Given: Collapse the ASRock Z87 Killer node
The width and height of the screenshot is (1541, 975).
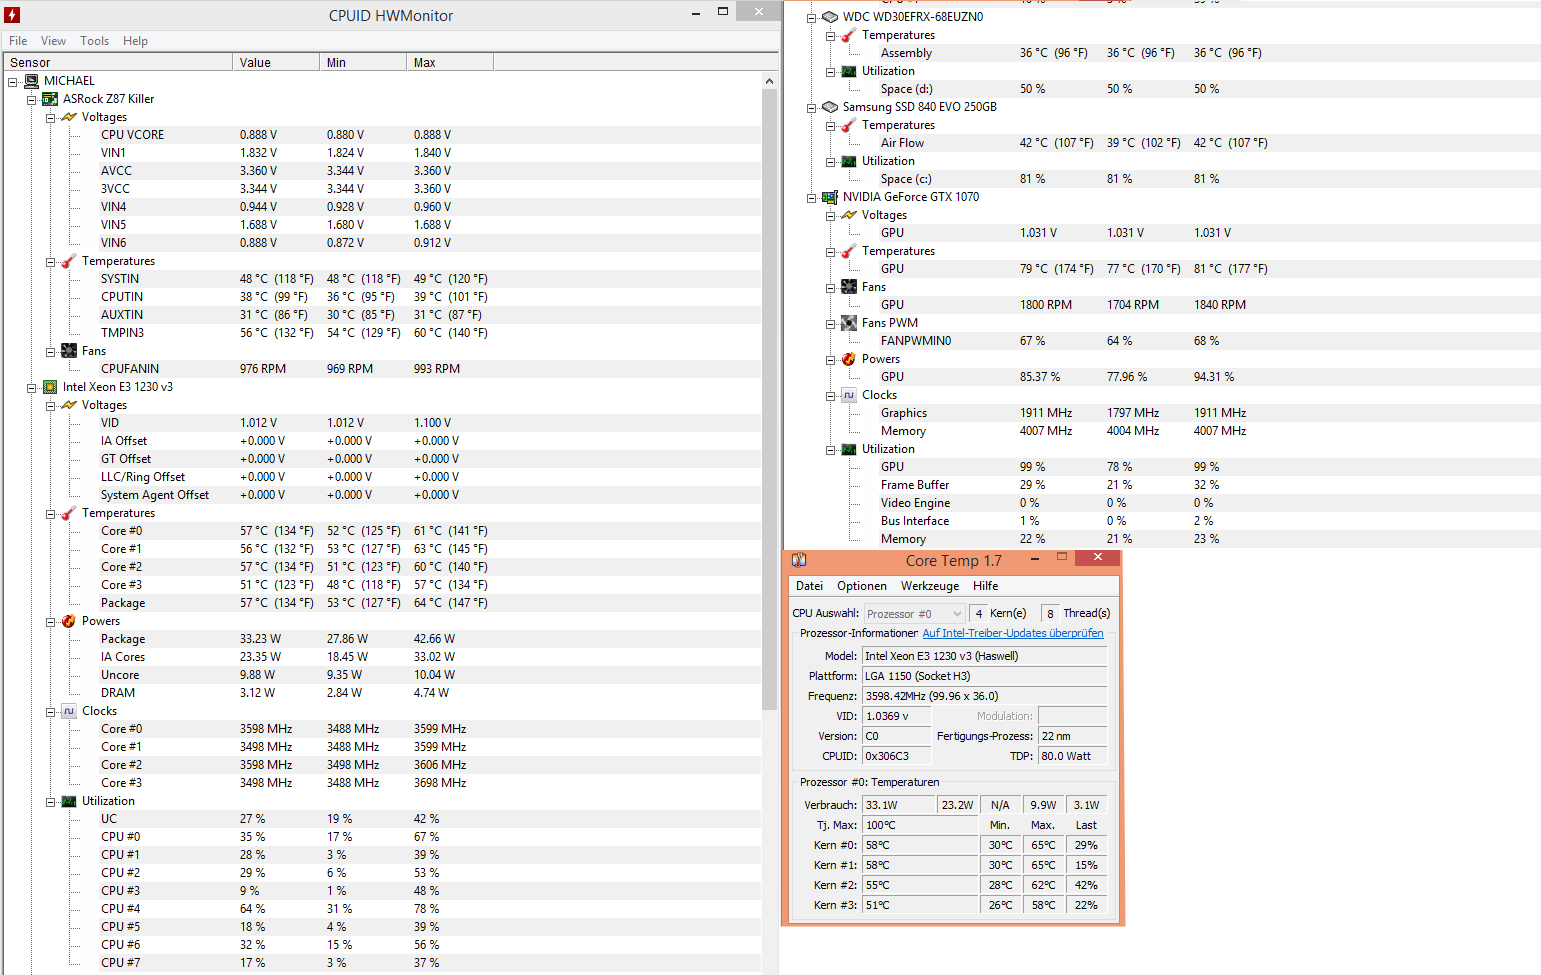Looking at the screenshot, I should coord(32,99).
